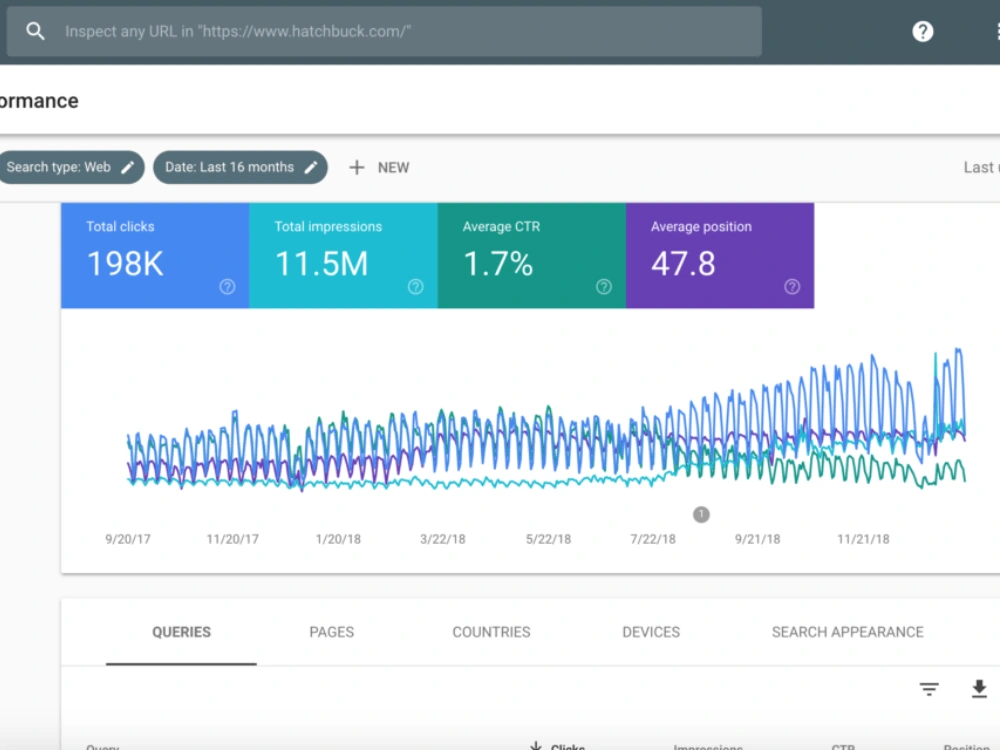Viewport: 1000px width, 750px height.
Task: Toggle the Average CTR metric card
Action: [531, 256]
